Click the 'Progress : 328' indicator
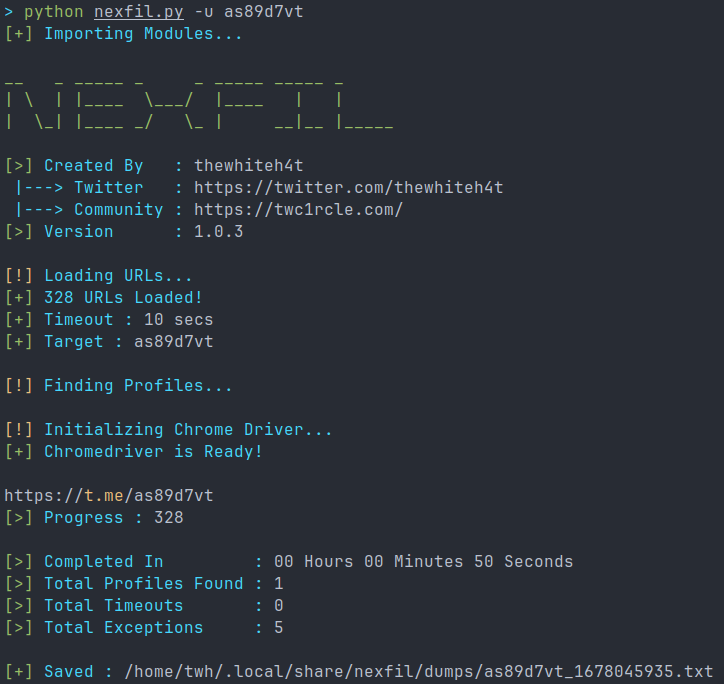Image resolution: width=724 pixels, height=684 pixels. tap(94, 518)
